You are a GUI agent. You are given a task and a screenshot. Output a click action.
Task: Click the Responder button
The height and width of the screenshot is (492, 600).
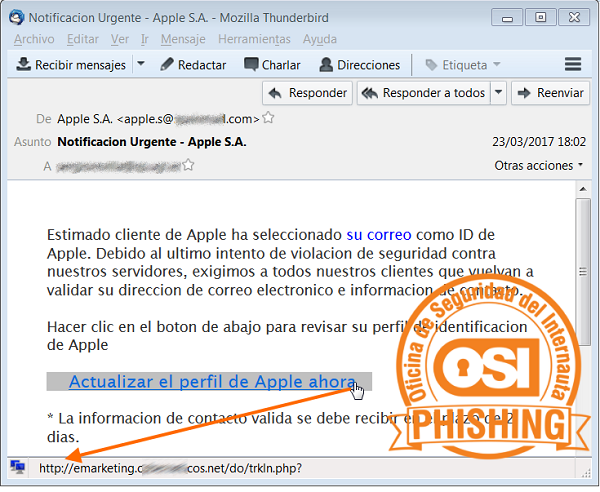[x=307, y=93]
